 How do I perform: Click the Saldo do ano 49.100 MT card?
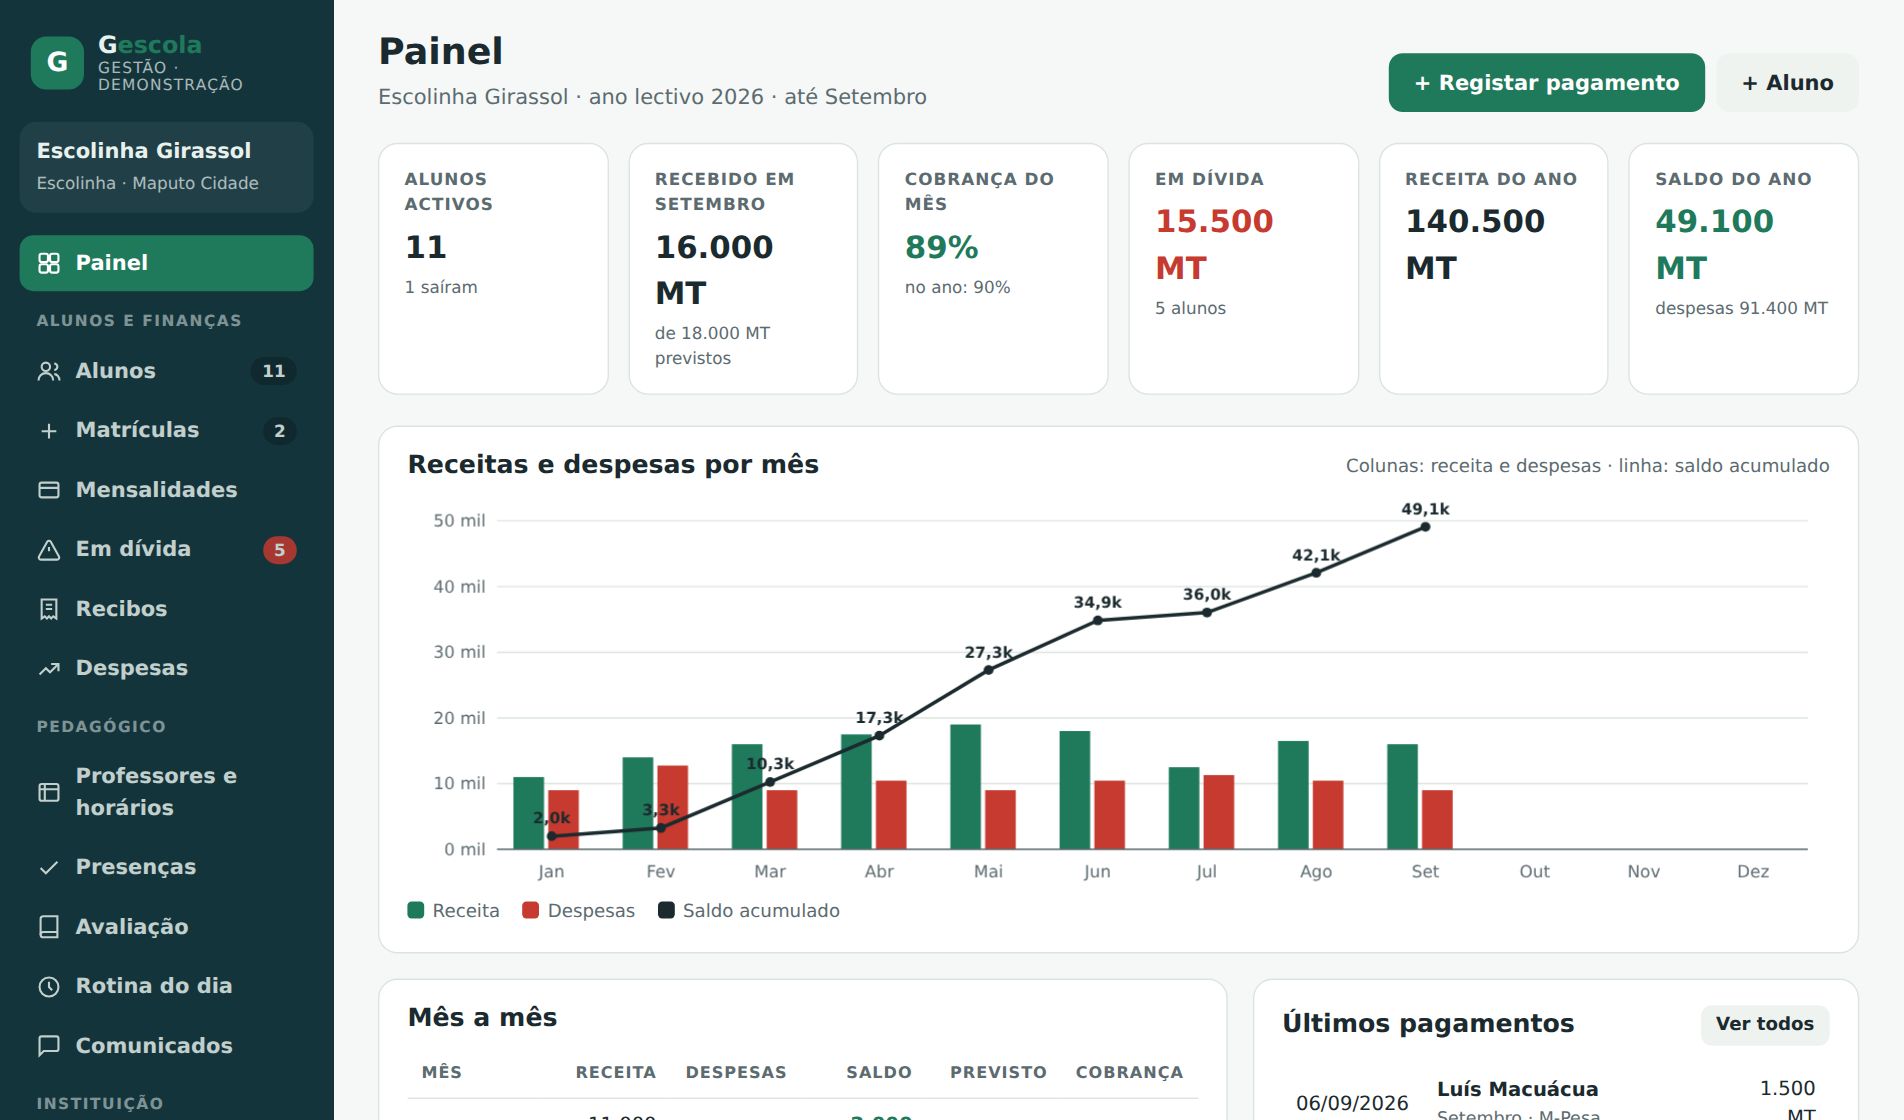pyautogui.click(x=1743, y=269)
